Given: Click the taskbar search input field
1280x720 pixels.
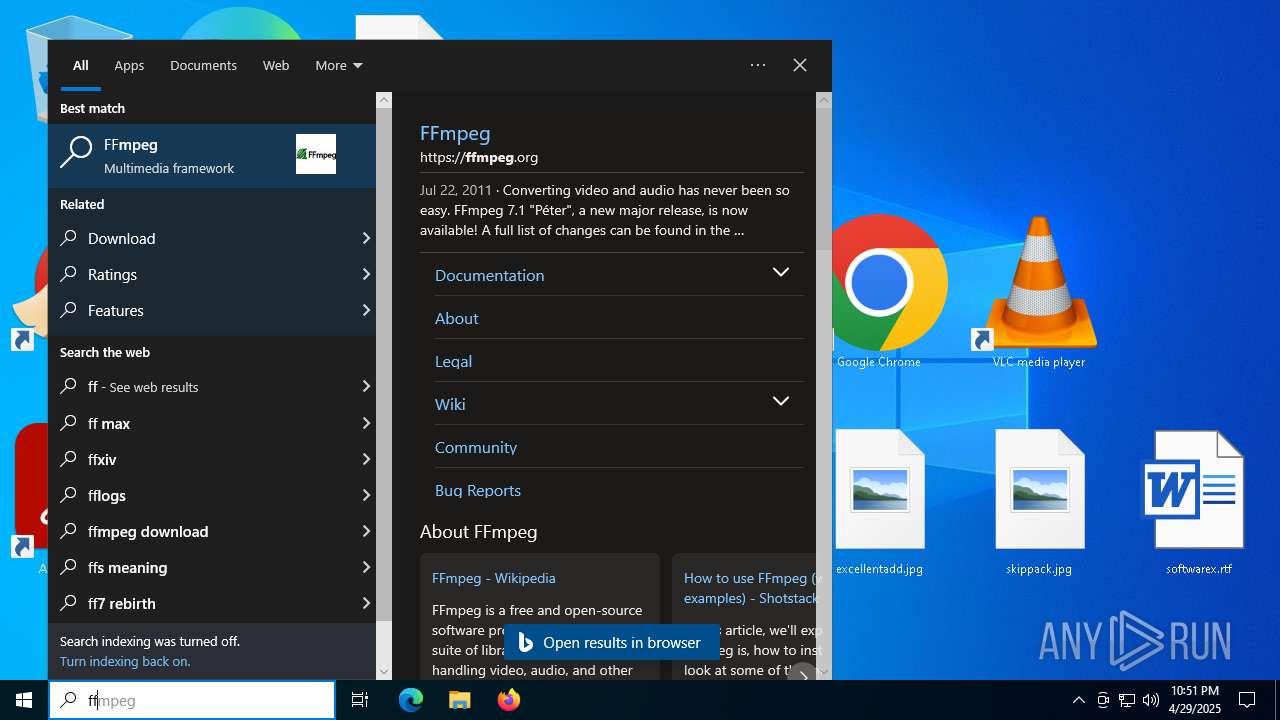Looking at the screenshot, I should [x=192, y=700].
